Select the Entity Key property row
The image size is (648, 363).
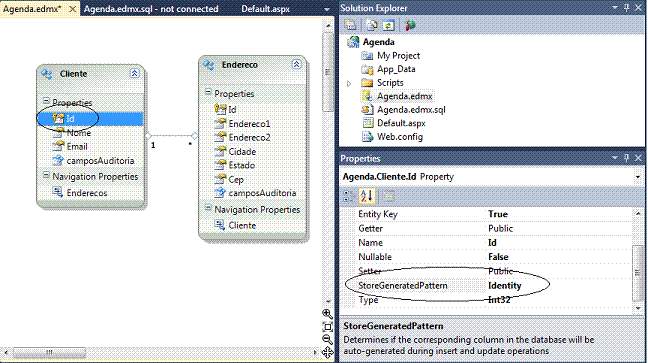pyautogui.click(x=494, y=214)
